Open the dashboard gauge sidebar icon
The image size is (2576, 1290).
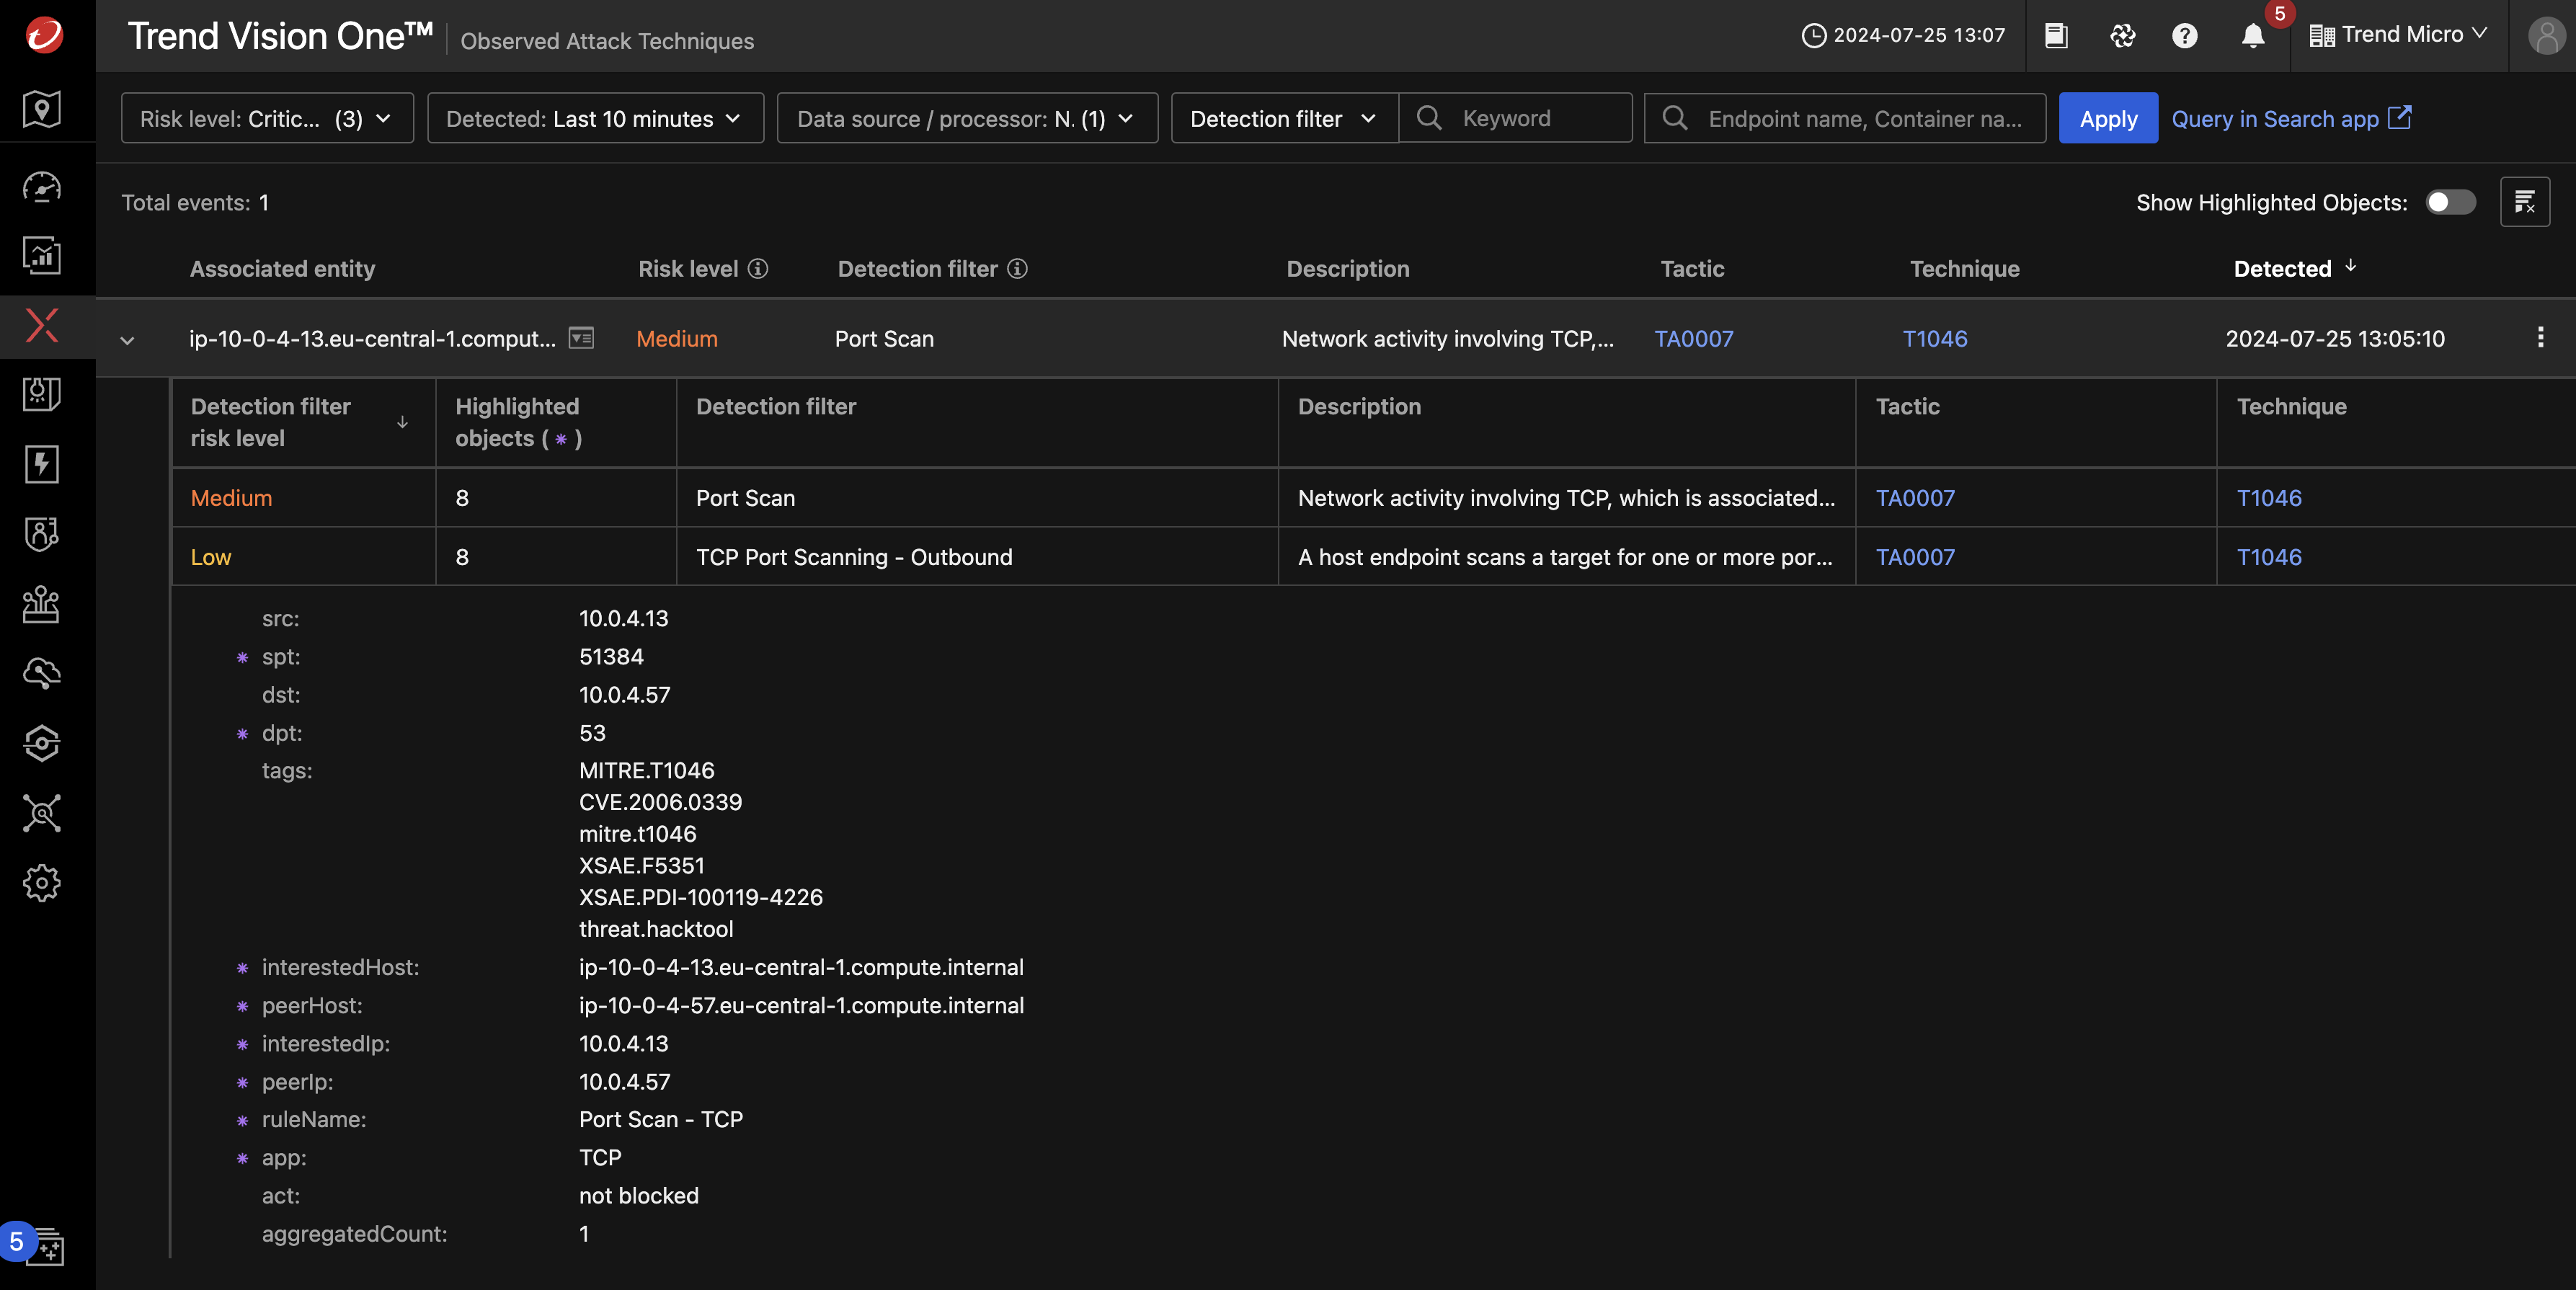pyautogui.click(x=42, y=187)
